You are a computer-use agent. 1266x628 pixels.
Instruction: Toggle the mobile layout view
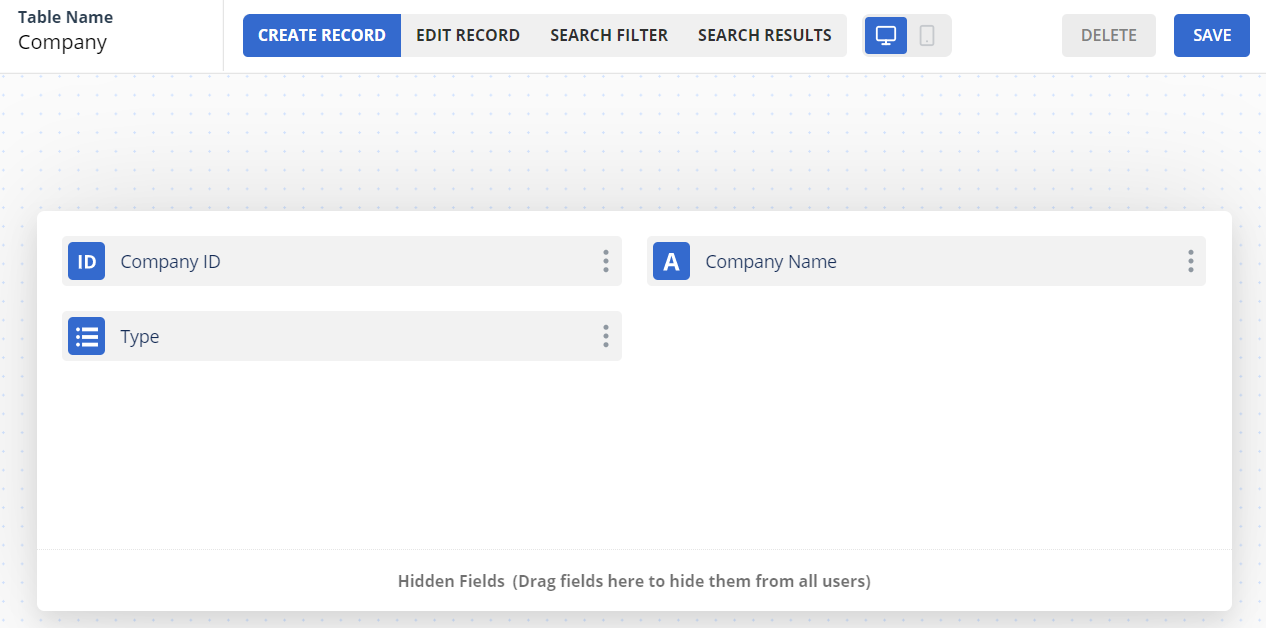pos(927,35)
